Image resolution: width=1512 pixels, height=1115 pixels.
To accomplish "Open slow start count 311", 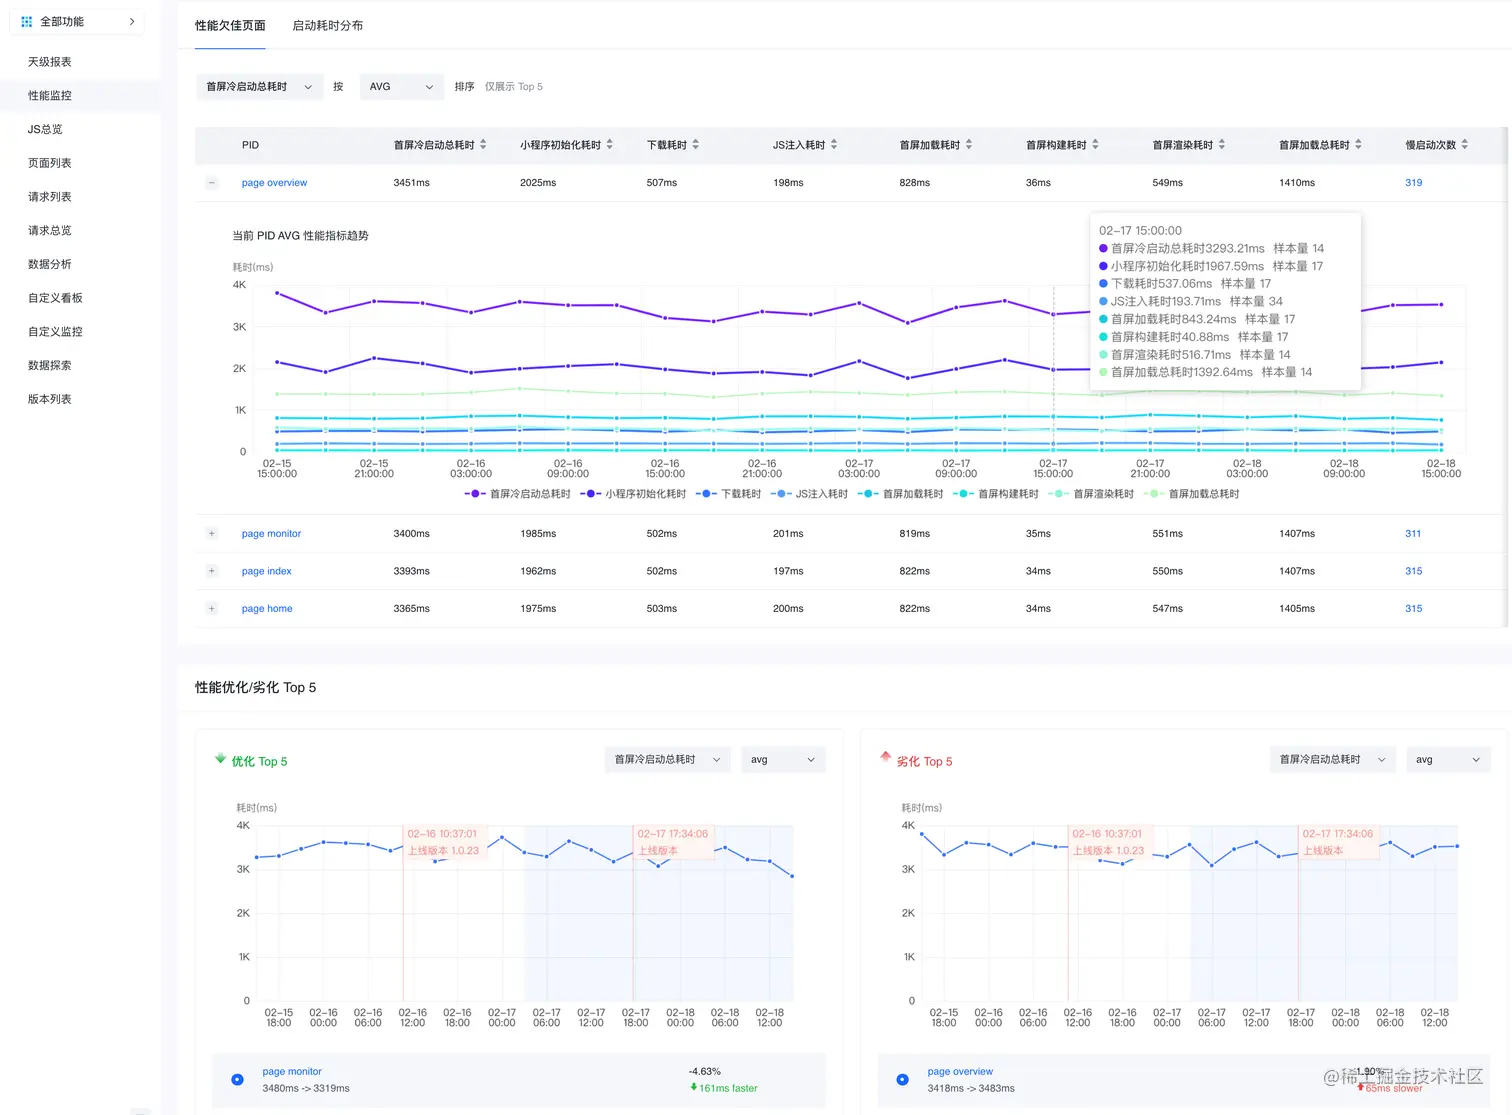I will click(1413, 534).
